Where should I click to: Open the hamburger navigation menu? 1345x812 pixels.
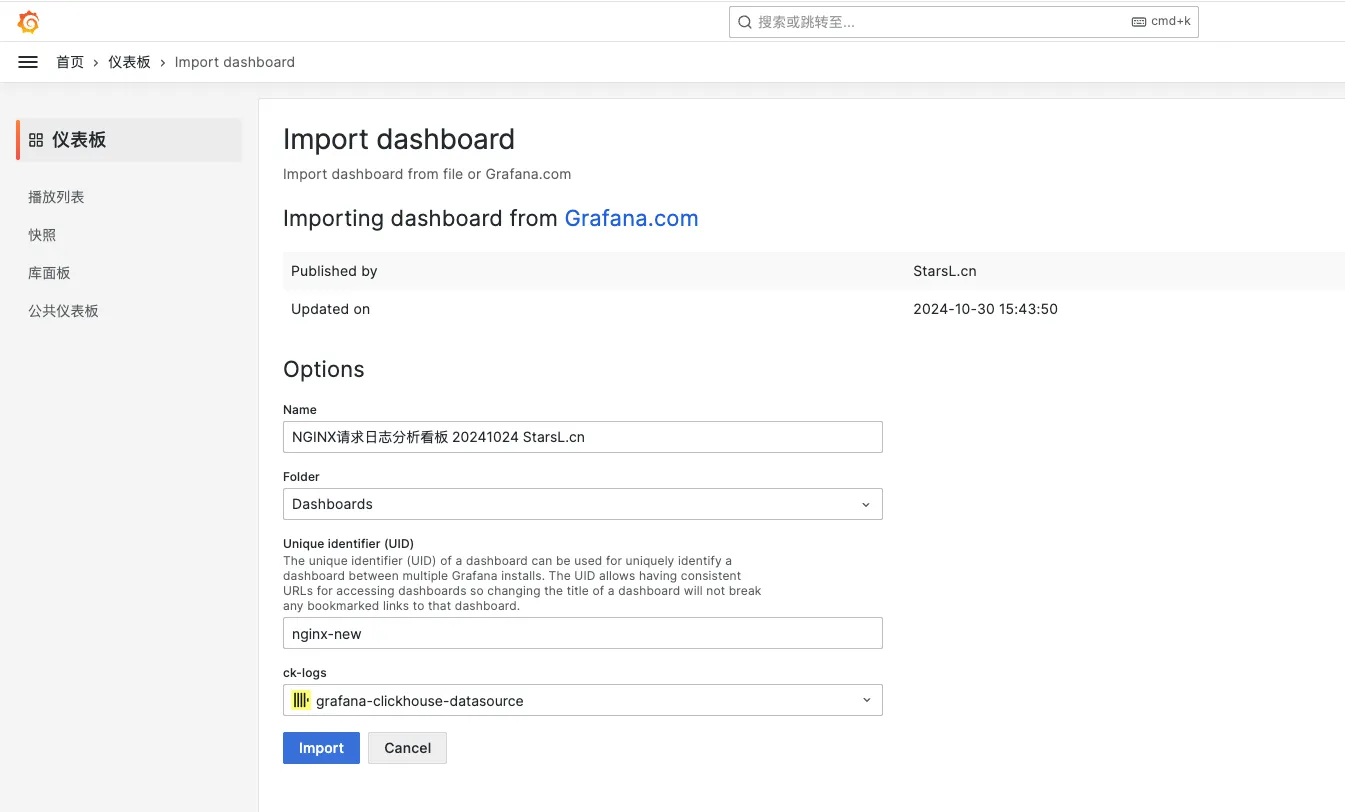tap(28, 62)
